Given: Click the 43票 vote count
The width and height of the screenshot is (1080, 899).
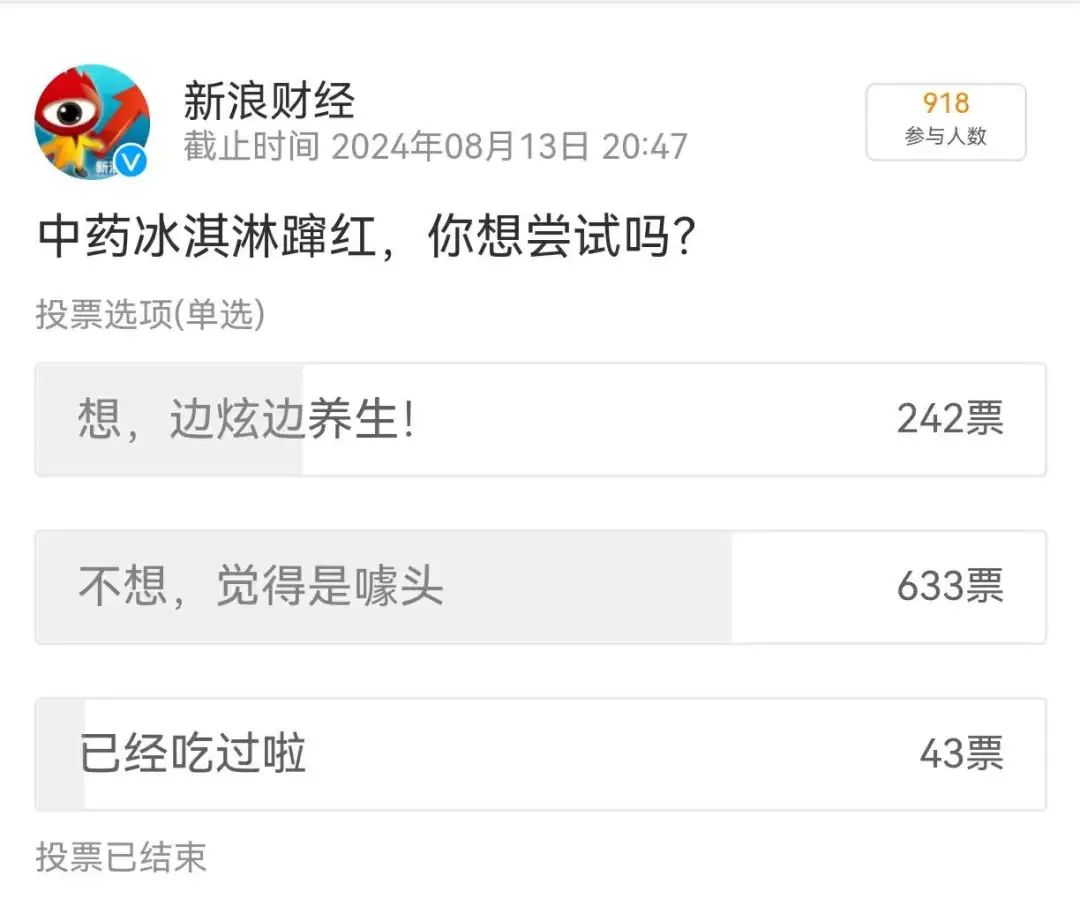Looking at the screenshot, I should (962, 753).
